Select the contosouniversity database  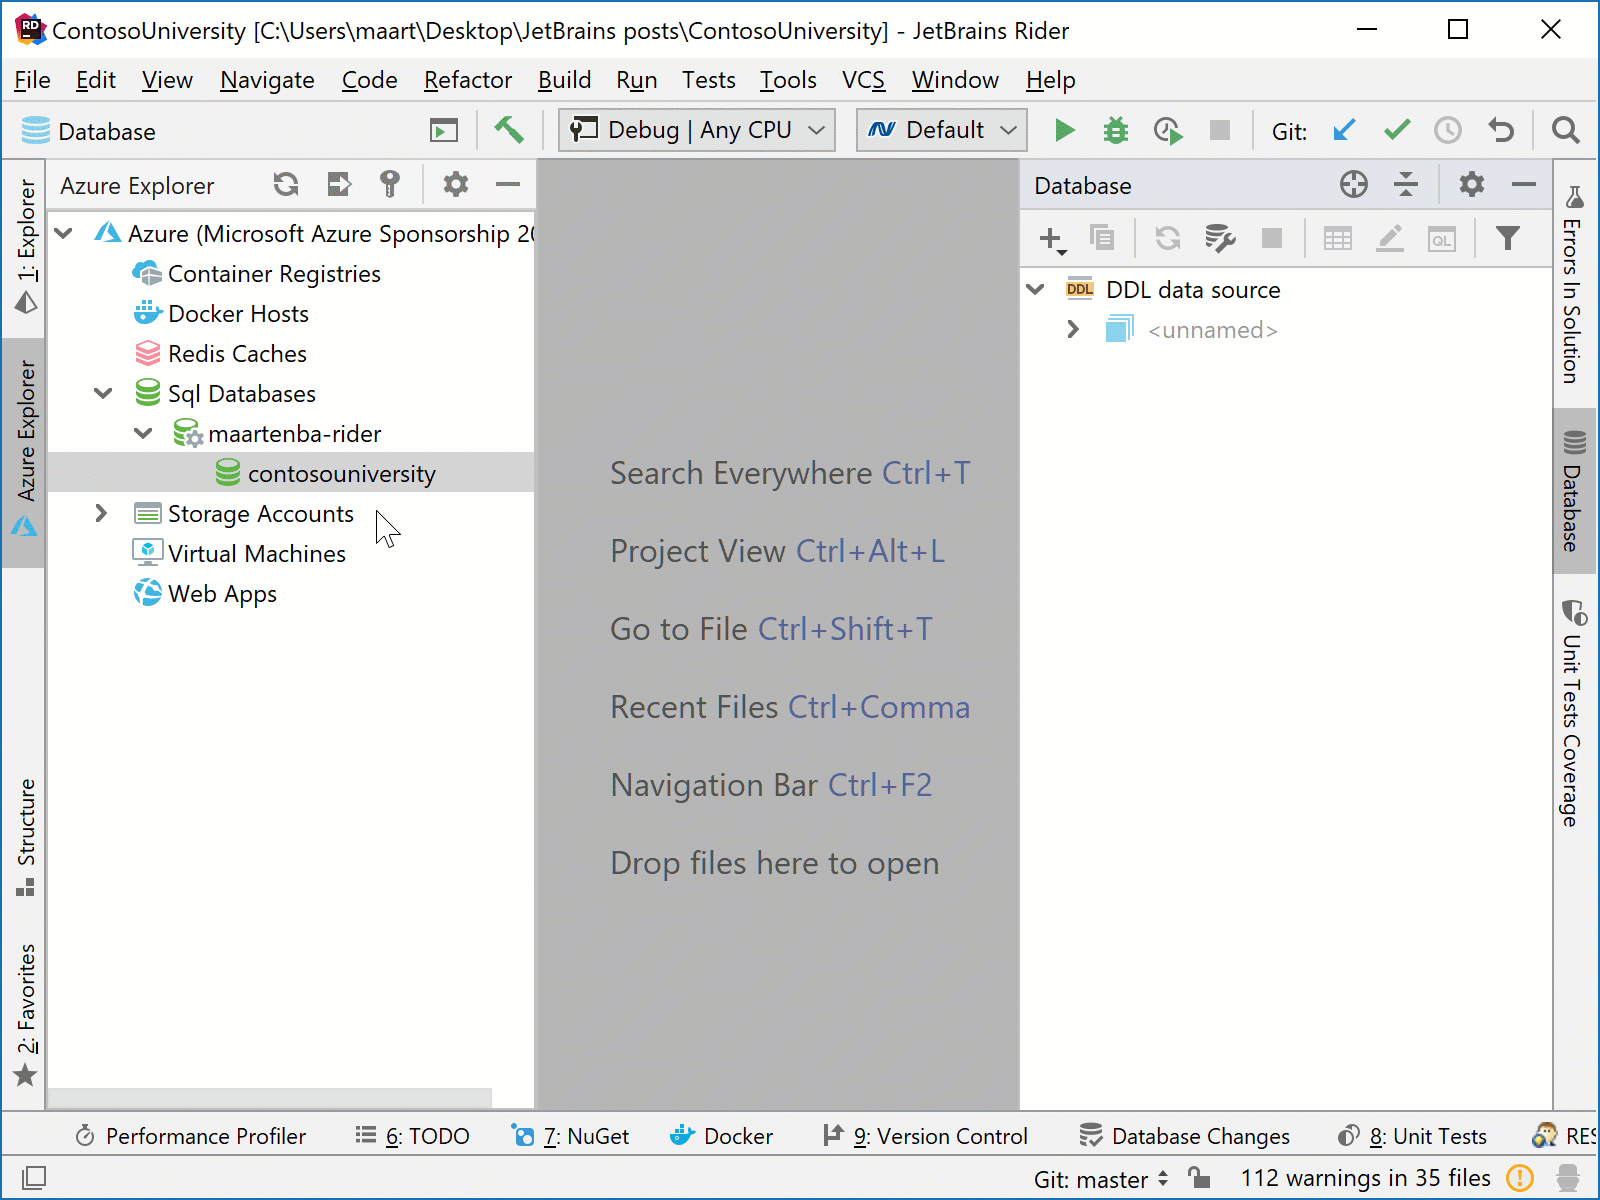coord(342,473)
